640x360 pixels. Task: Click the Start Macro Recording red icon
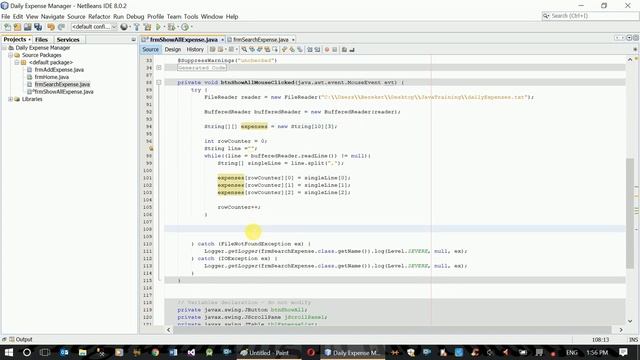click(x=327, y=49)
